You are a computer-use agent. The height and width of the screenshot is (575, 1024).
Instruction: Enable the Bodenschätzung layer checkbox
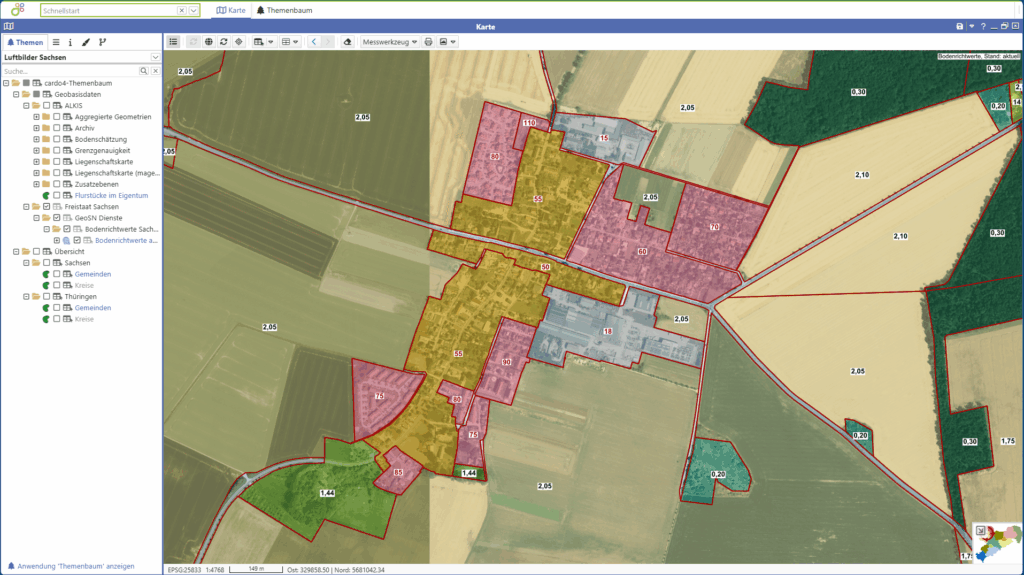57,139
